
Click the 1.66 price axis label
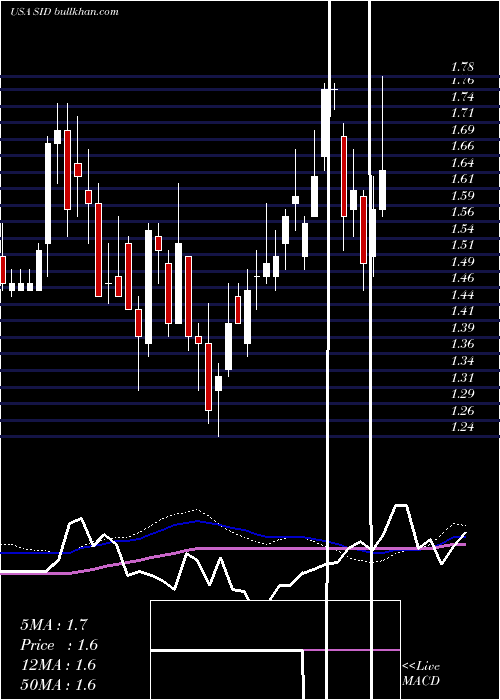coord(462,146)
